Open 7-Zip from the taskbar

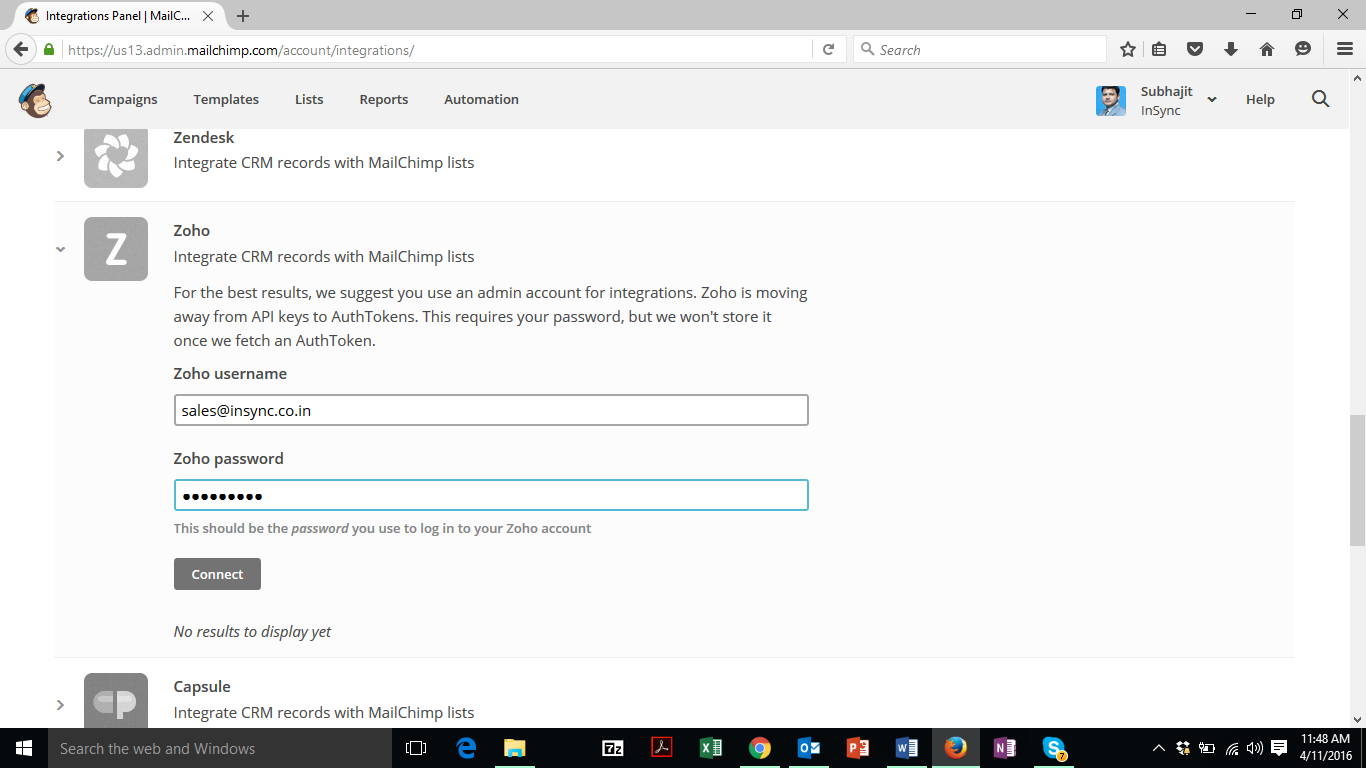pyautogui.click(x=613, y=748)
